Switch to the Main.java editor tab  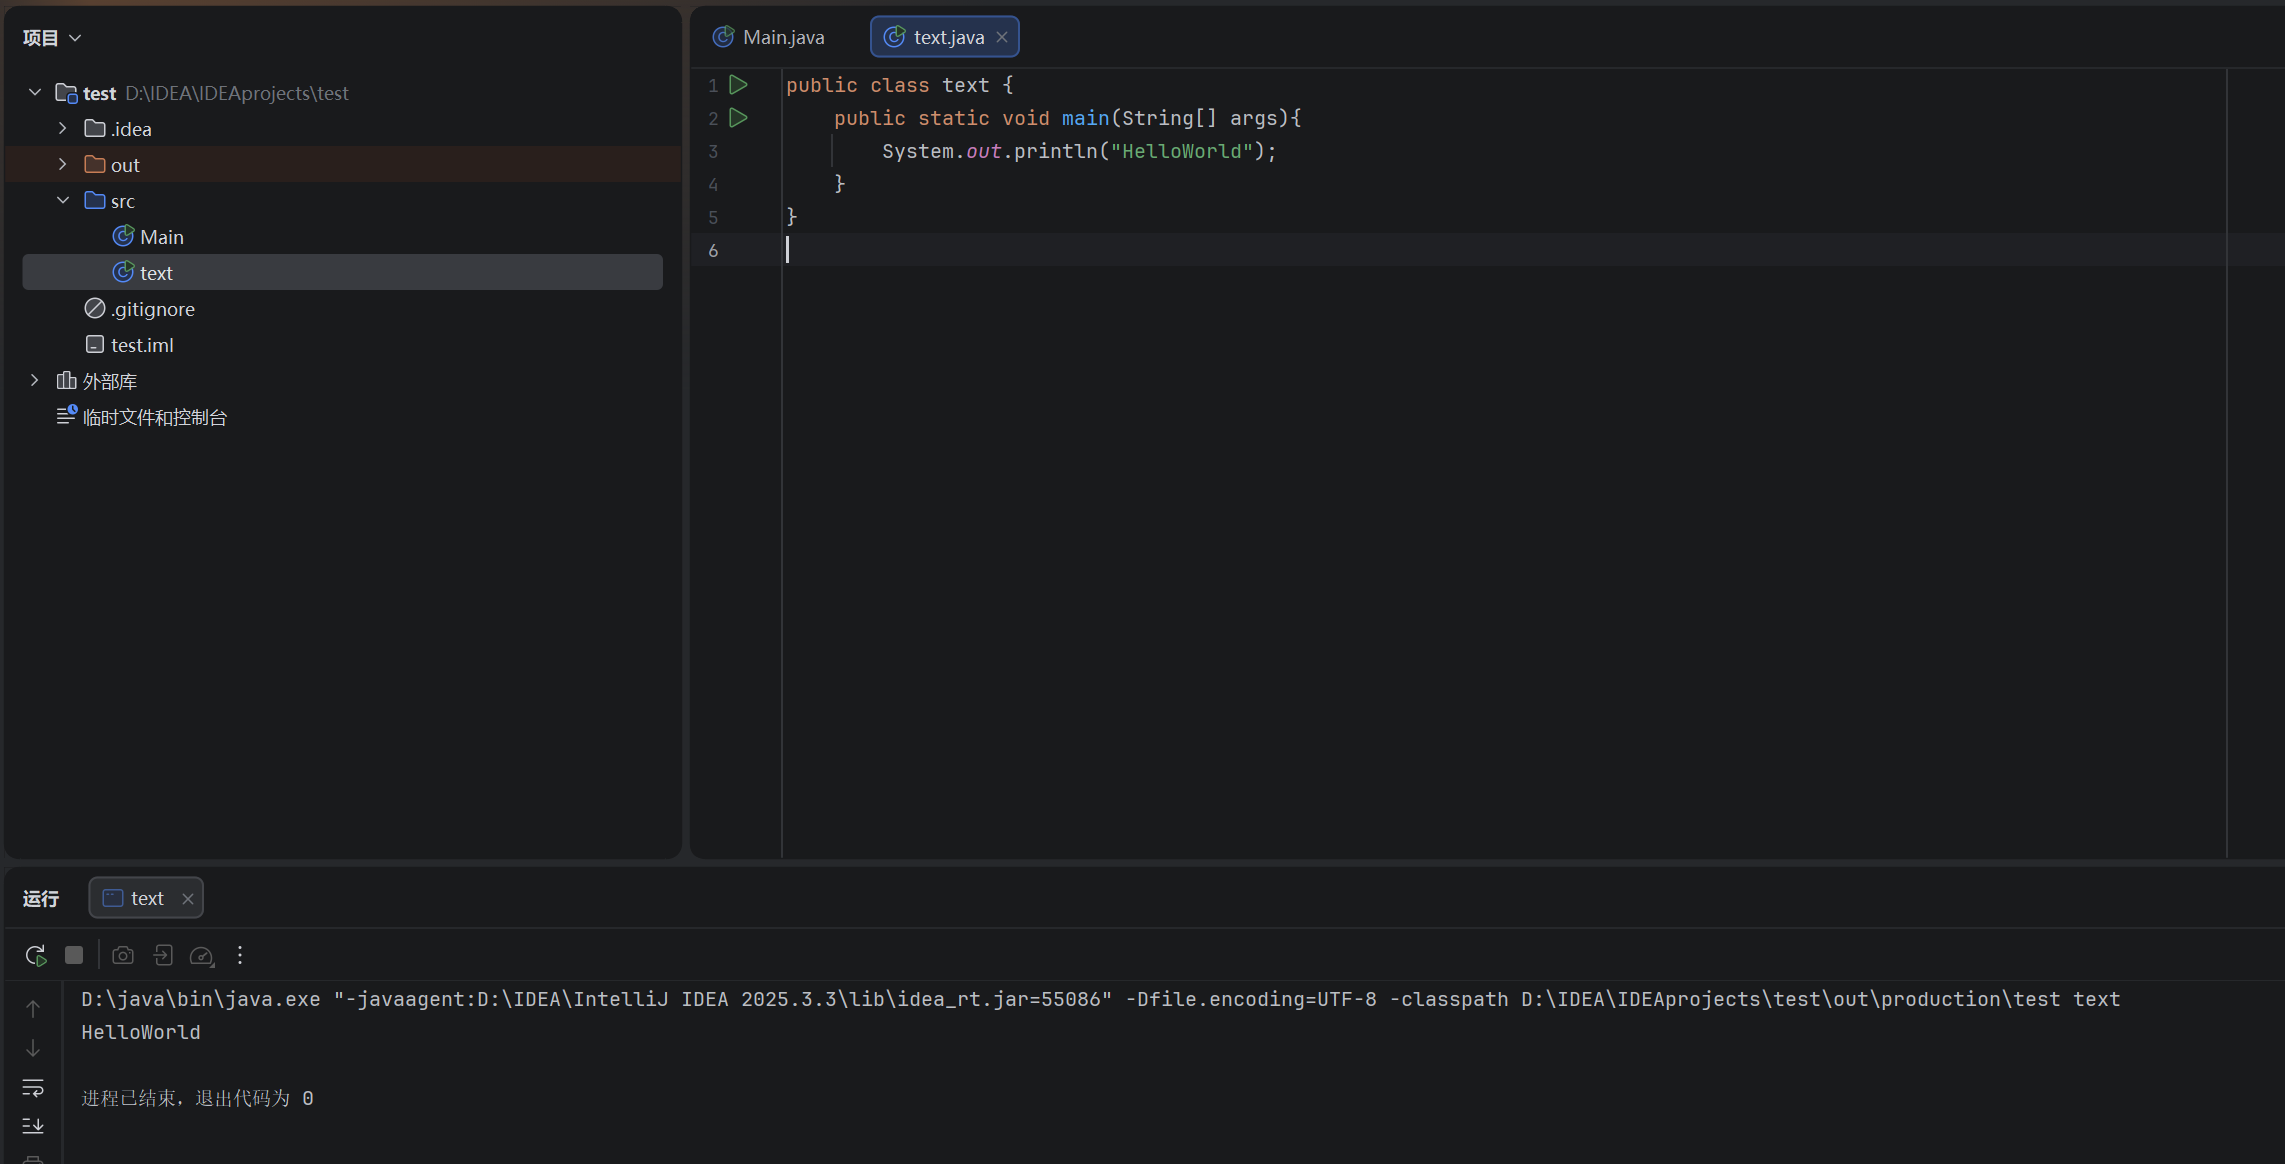770,37
